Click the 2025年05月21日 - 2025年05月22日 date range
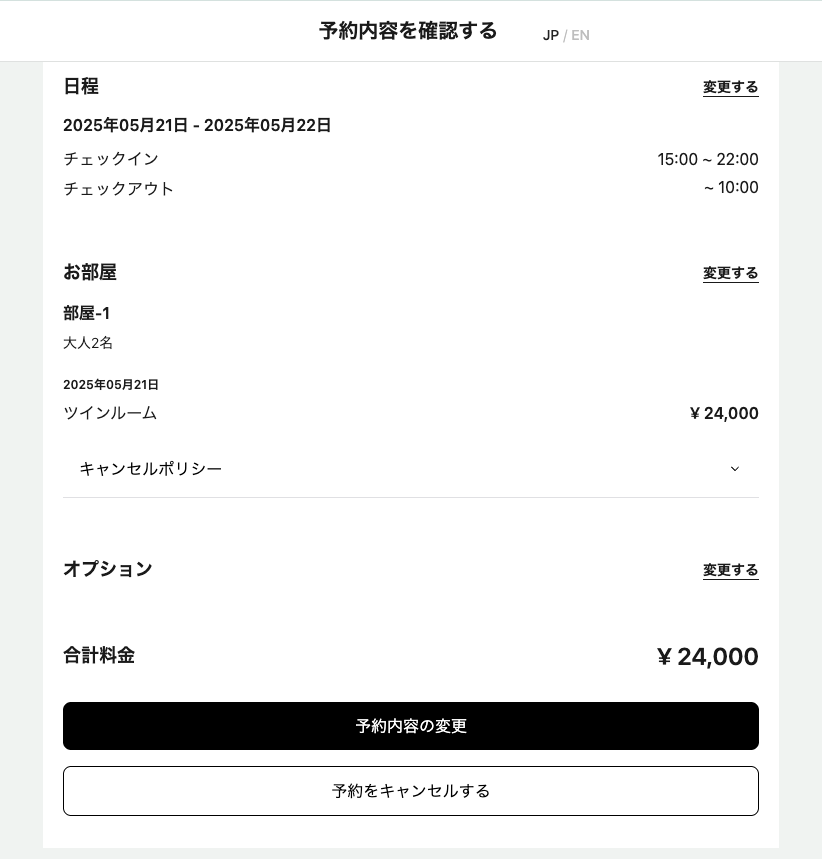Viewport: 822px width, 859px height. [197, 125]
